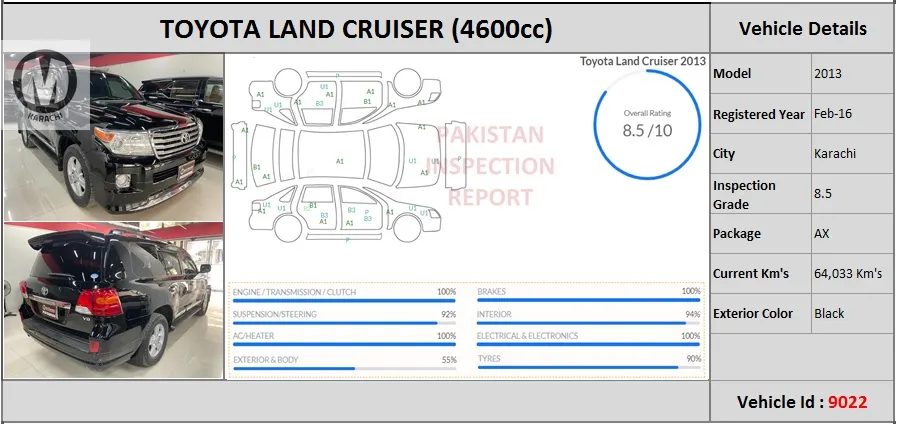897x425 pixels.
Task: Click the 'Karachi' value in the City row
Action: click(835, 154)
